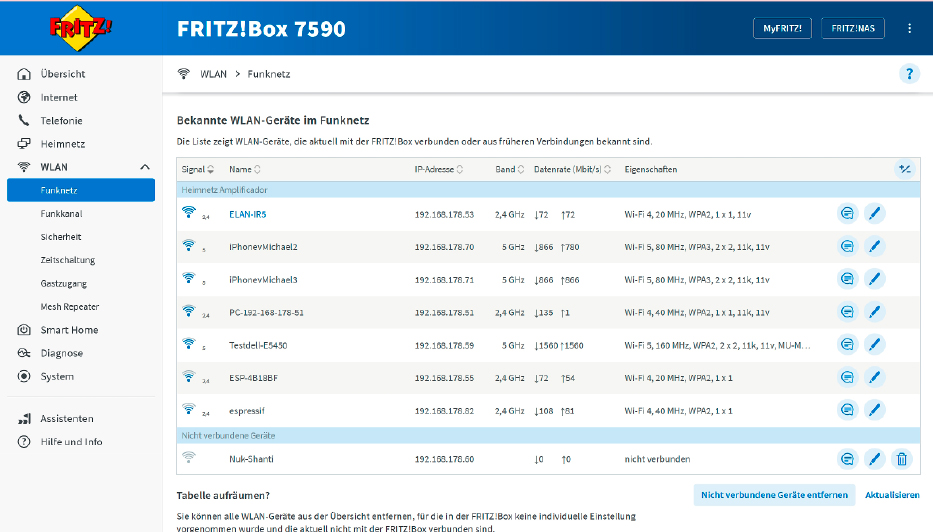Click the Nicht verbundene Geräte group header
This screenshot has height=532, width=933.
pyautogui.click(x=548, y=436)
